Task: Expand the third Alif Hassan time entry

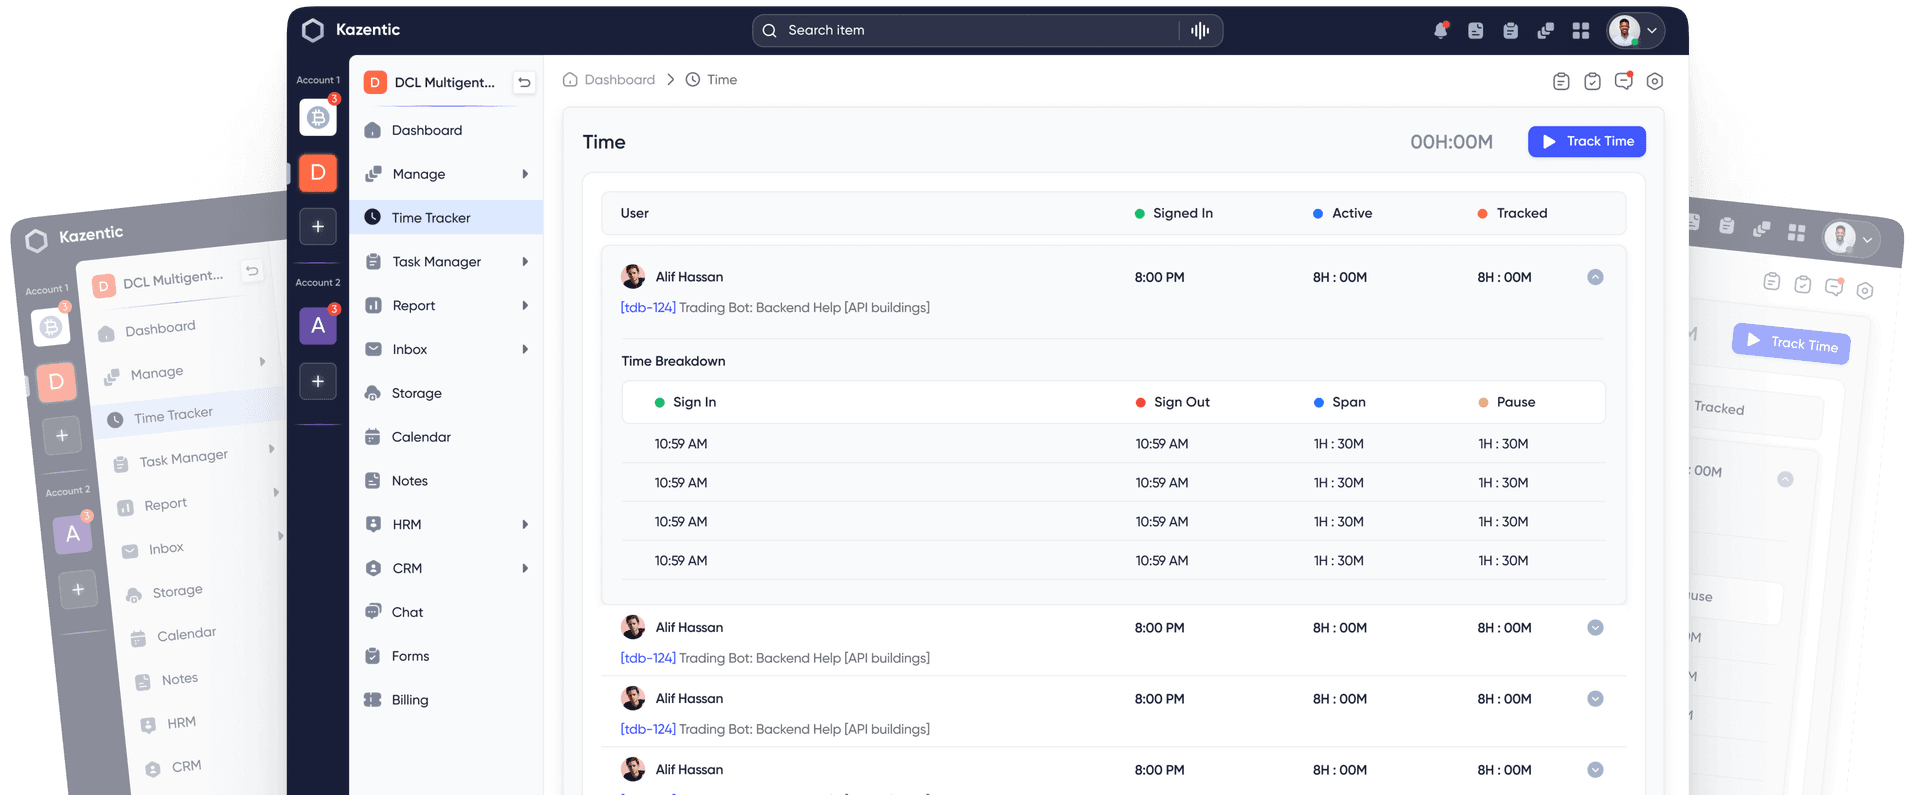Action: tap(1595, 699)
